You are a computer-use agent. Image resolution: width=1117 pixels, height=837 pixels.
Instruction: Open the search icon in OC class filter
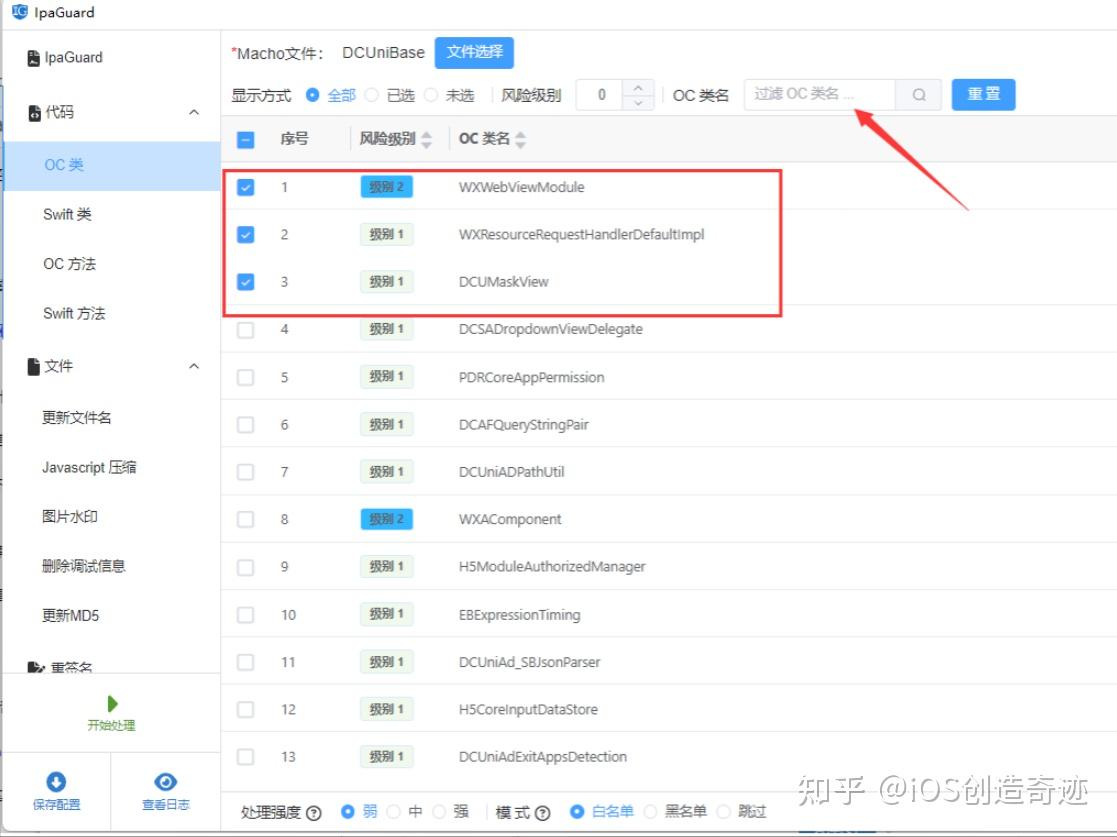(918, 94)
